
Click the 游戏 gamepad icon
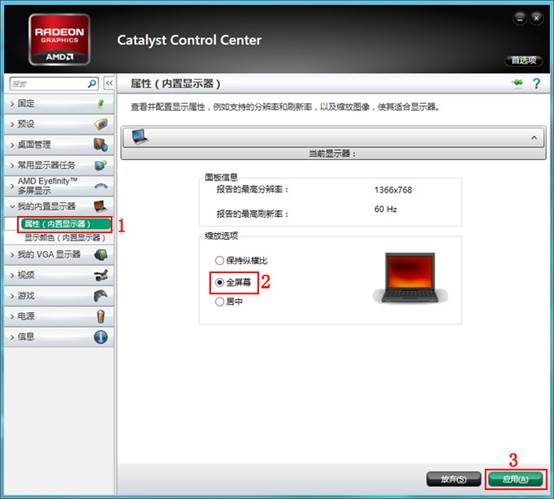pos(101,295)
